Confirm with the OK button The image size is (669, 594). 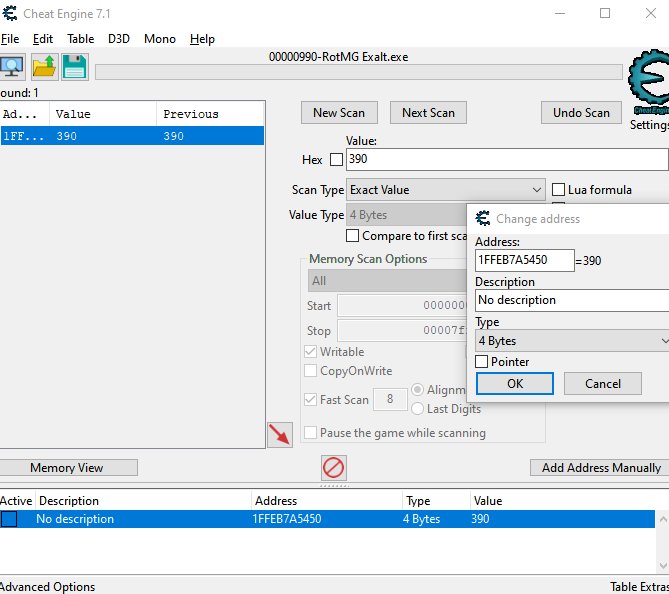(x=514, y=383)
